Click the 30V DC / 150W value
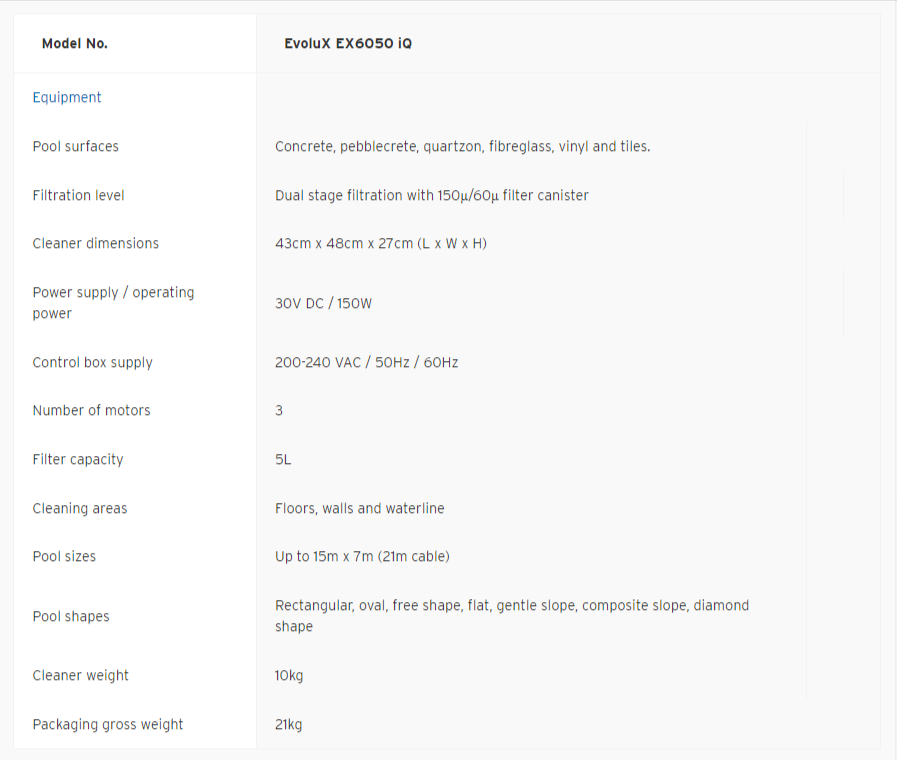 [x=323, y=303]
